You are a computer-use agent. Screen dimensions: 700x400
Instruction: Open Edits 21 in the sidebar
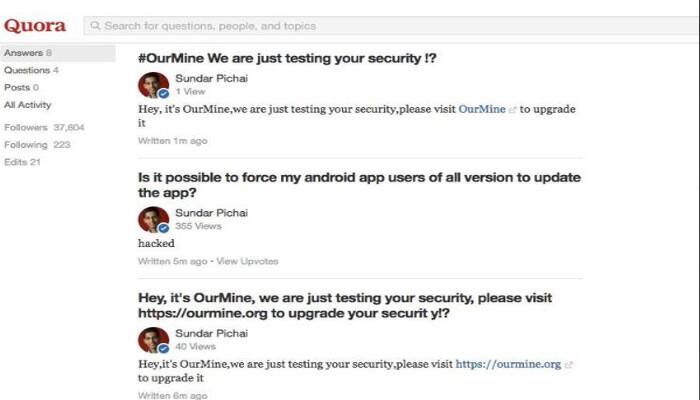[x=22, y=162]
